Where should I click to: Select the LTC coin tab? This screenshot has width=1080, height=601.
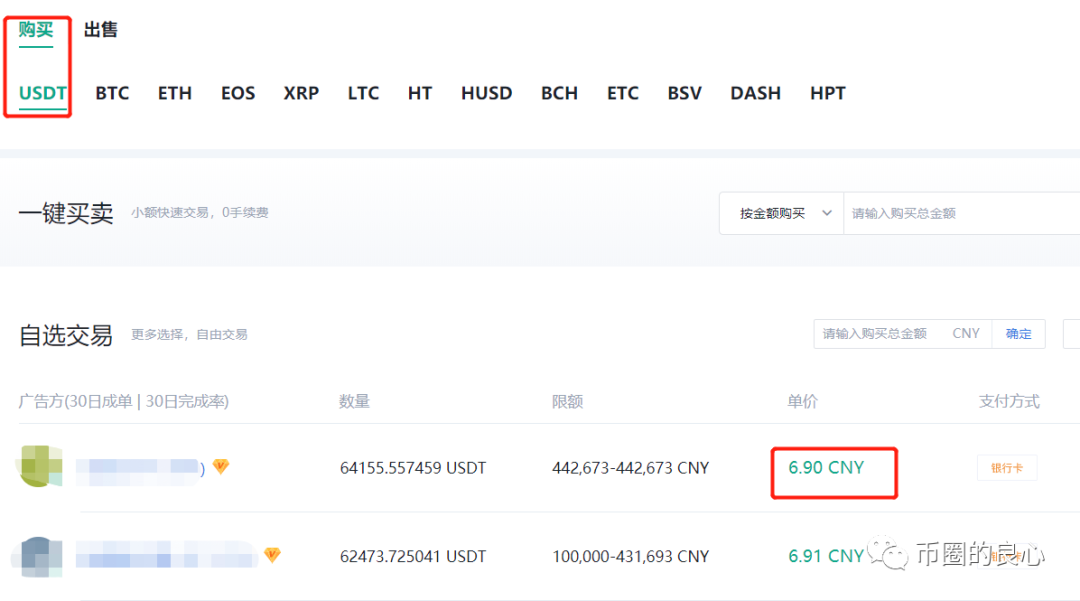click(x=364, y=93)
